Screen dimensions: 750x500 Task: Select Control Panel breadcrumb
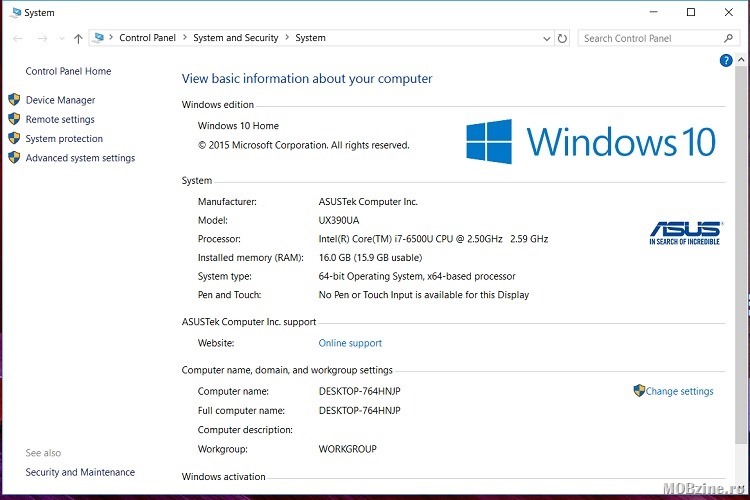coord(147,38)
